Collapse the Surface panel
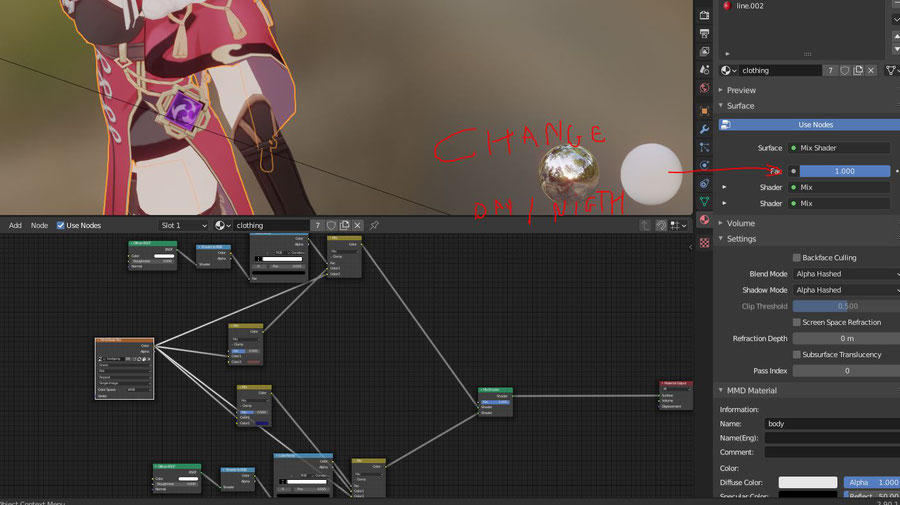Viewport: 900px width, 505px height. point(740,106)
